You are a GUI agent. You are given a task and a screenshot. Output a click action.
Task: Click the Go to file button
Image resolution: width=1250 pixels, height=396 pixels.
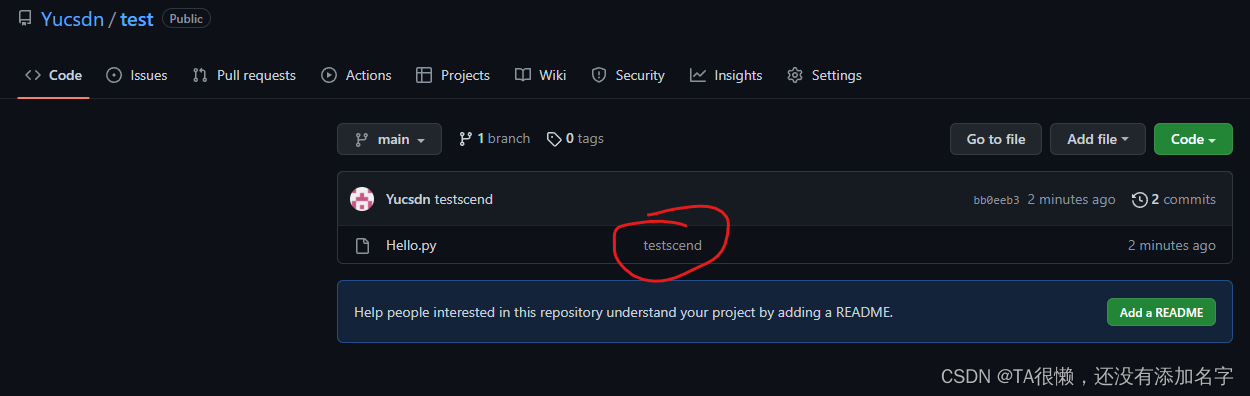pos(996,139)
